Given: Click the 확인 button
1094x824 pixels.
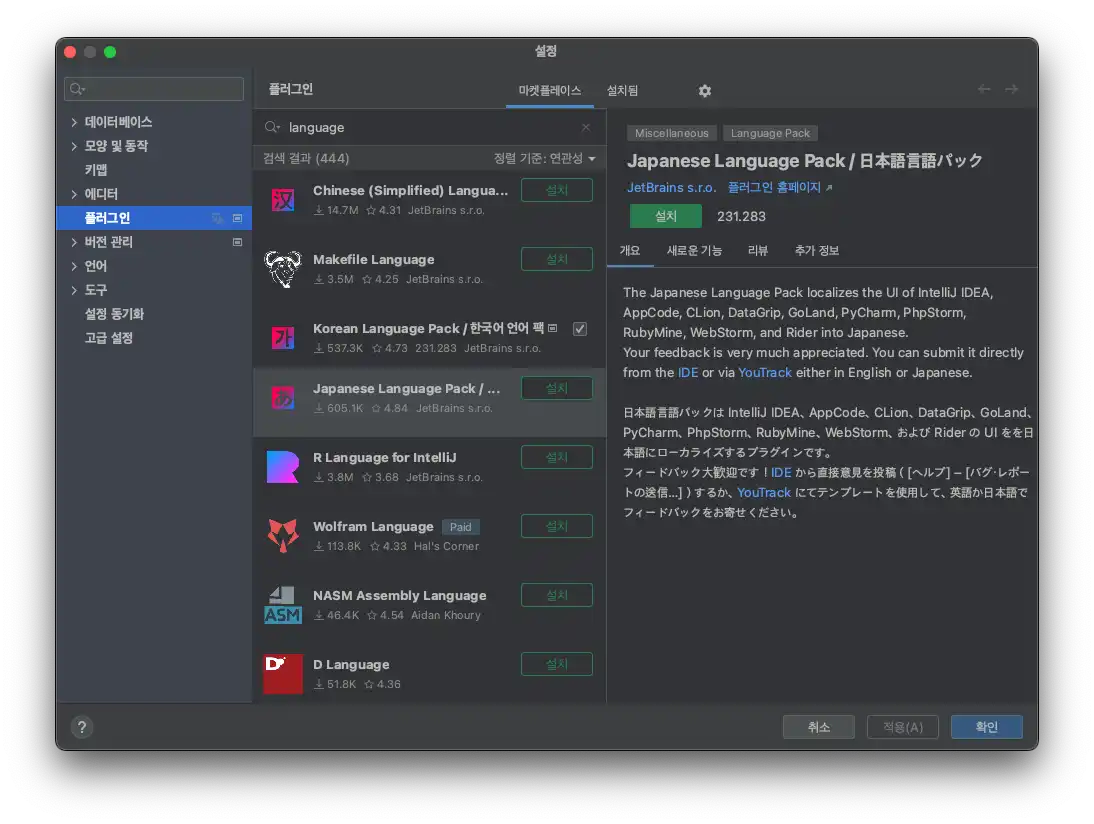Looking at the screenshot, I should [987, 727].
